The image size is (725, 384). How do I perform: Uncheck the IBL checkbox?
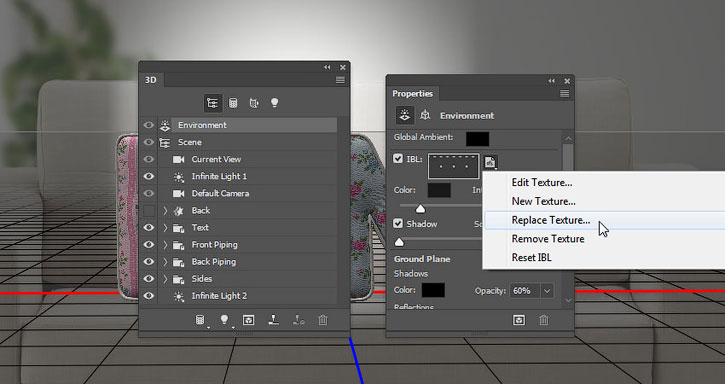pyautogui.click(x=398, y=159)
